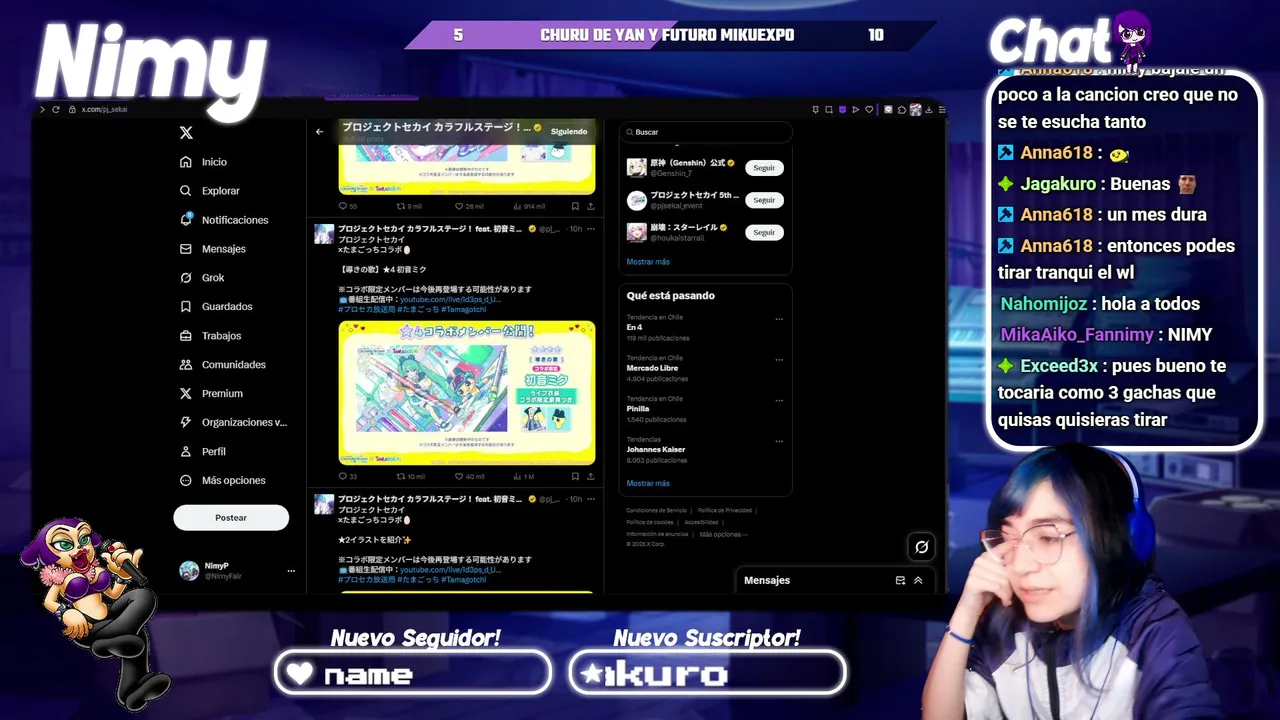Follow the @pjsekai_event account
Image resolution: width=1280 pixels, height=720 pixels.
click(764, 200)
